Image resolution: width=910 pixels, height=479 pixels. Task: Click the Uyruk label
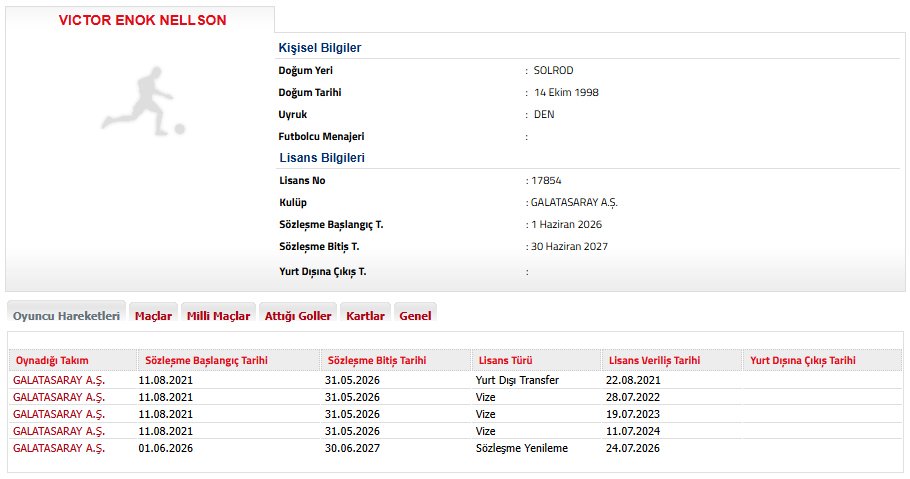[x=292, y=114]
